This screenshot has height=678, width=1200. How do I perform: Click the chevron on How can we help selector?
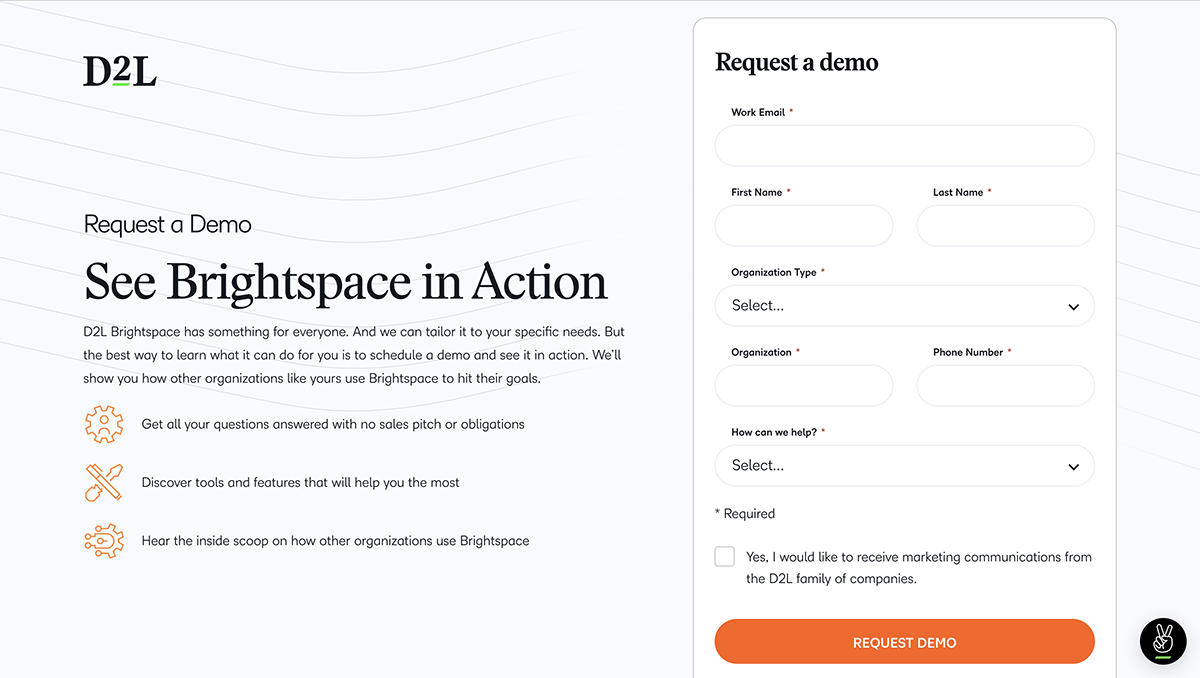click(1073, 466)
